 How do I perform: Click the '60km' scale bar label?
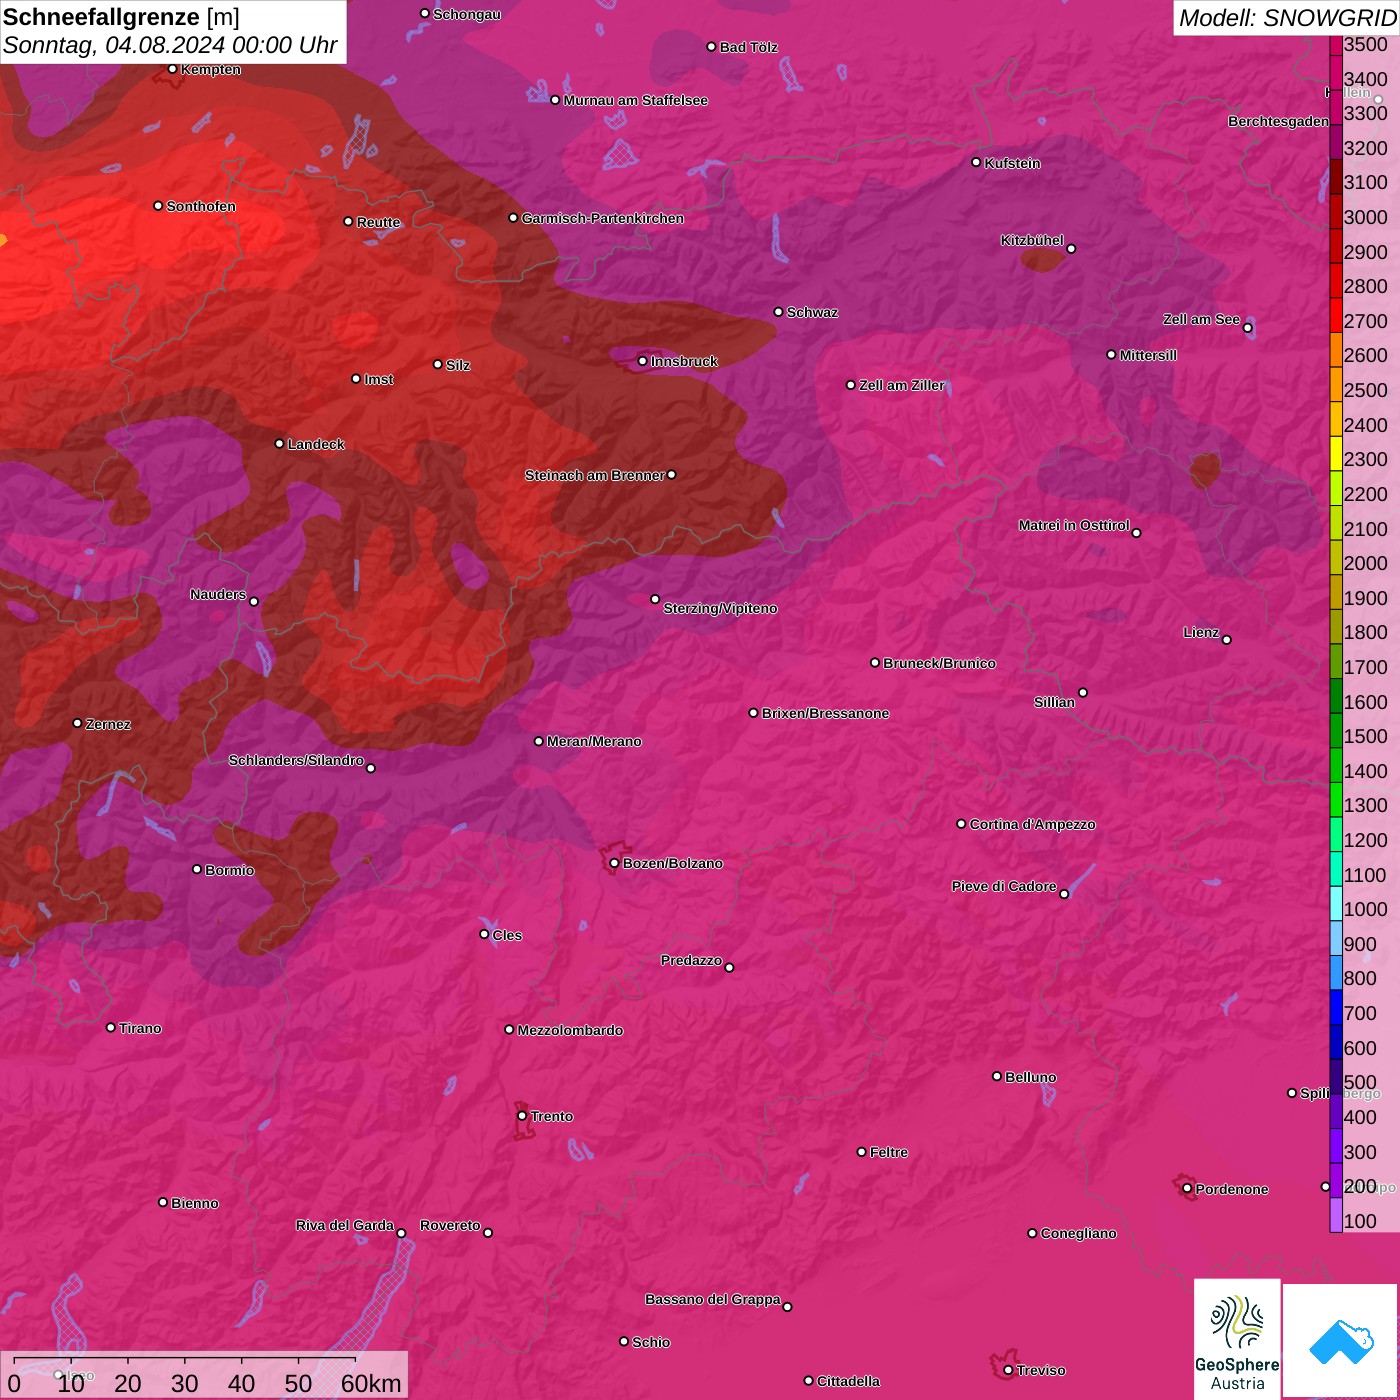pos(371,1383)
